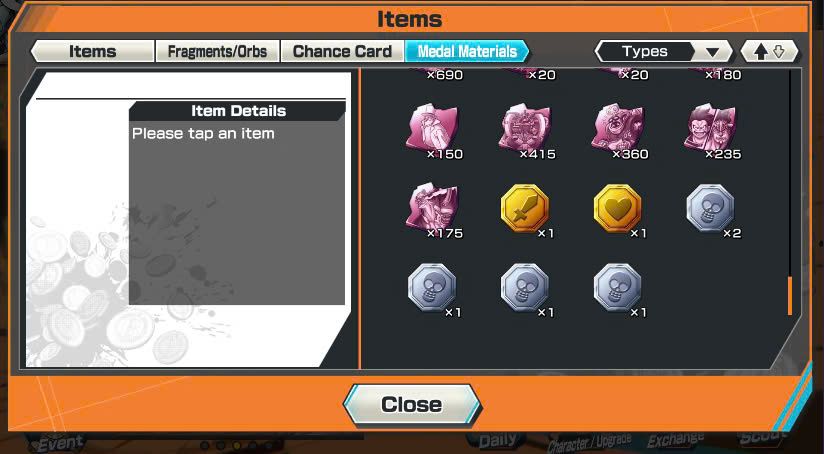This screenshot has width=824, height=454.
Task: Switch to the Chance Card tab
Action: (342, 51)
